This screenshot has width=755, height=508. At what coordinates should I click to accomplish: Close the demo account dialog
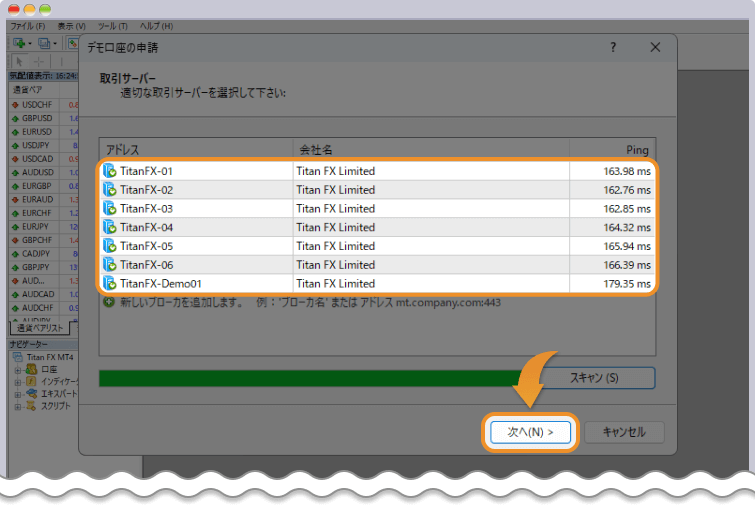[655, 47]
